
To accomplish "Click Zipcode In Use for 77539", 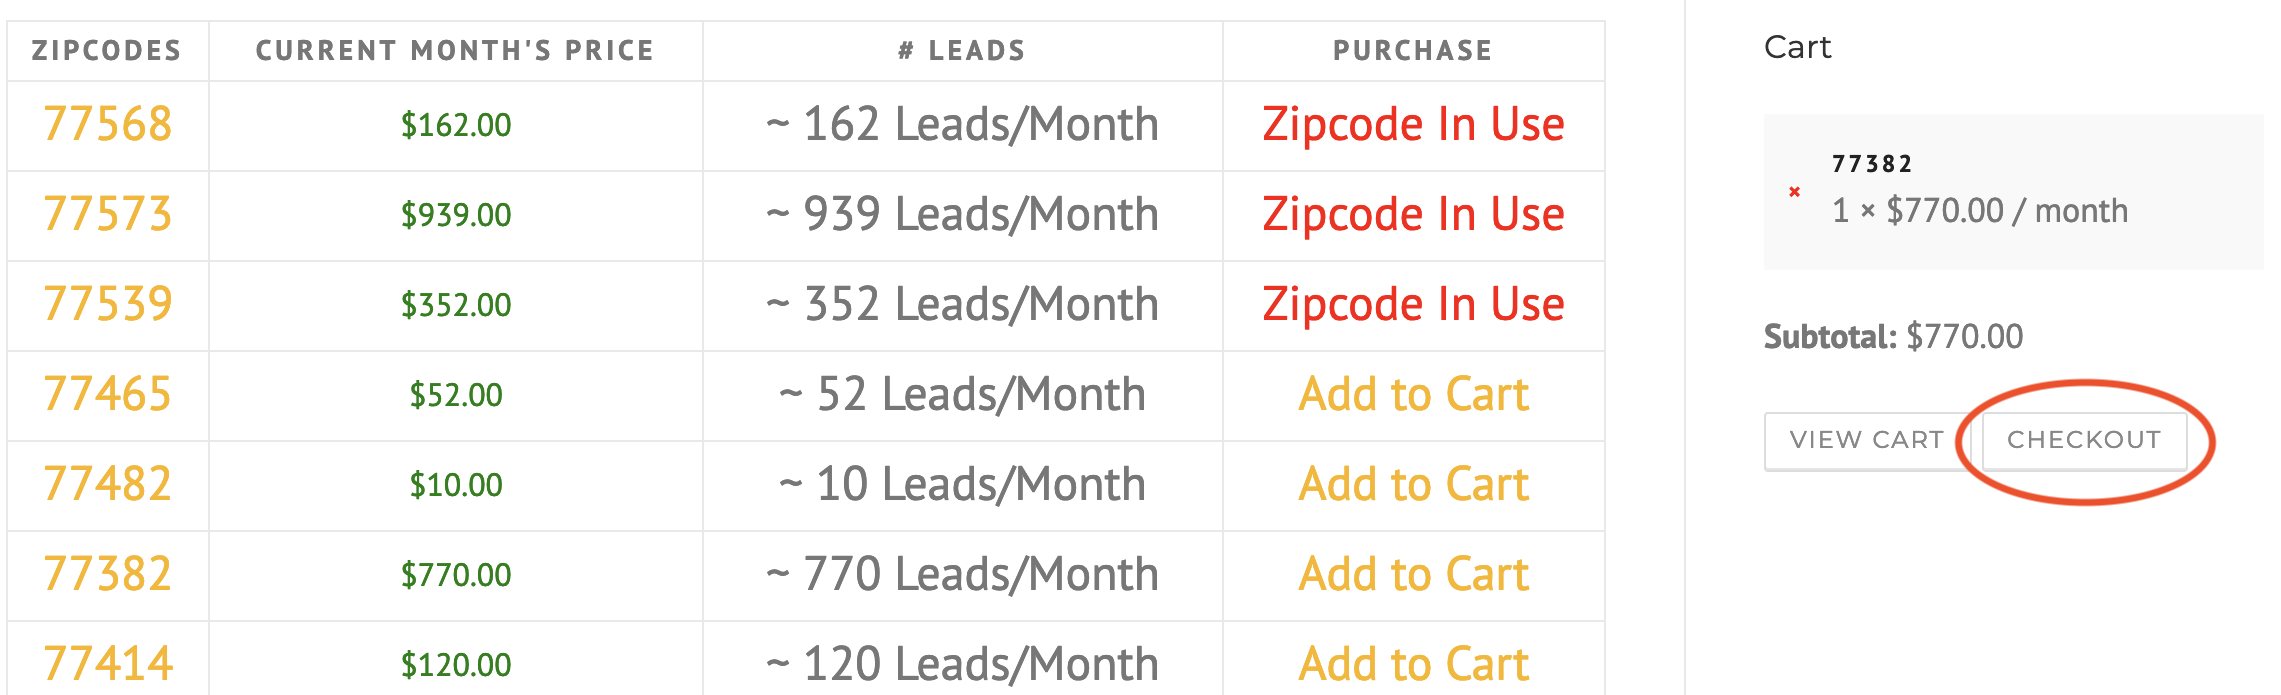I will [1413, 305].
